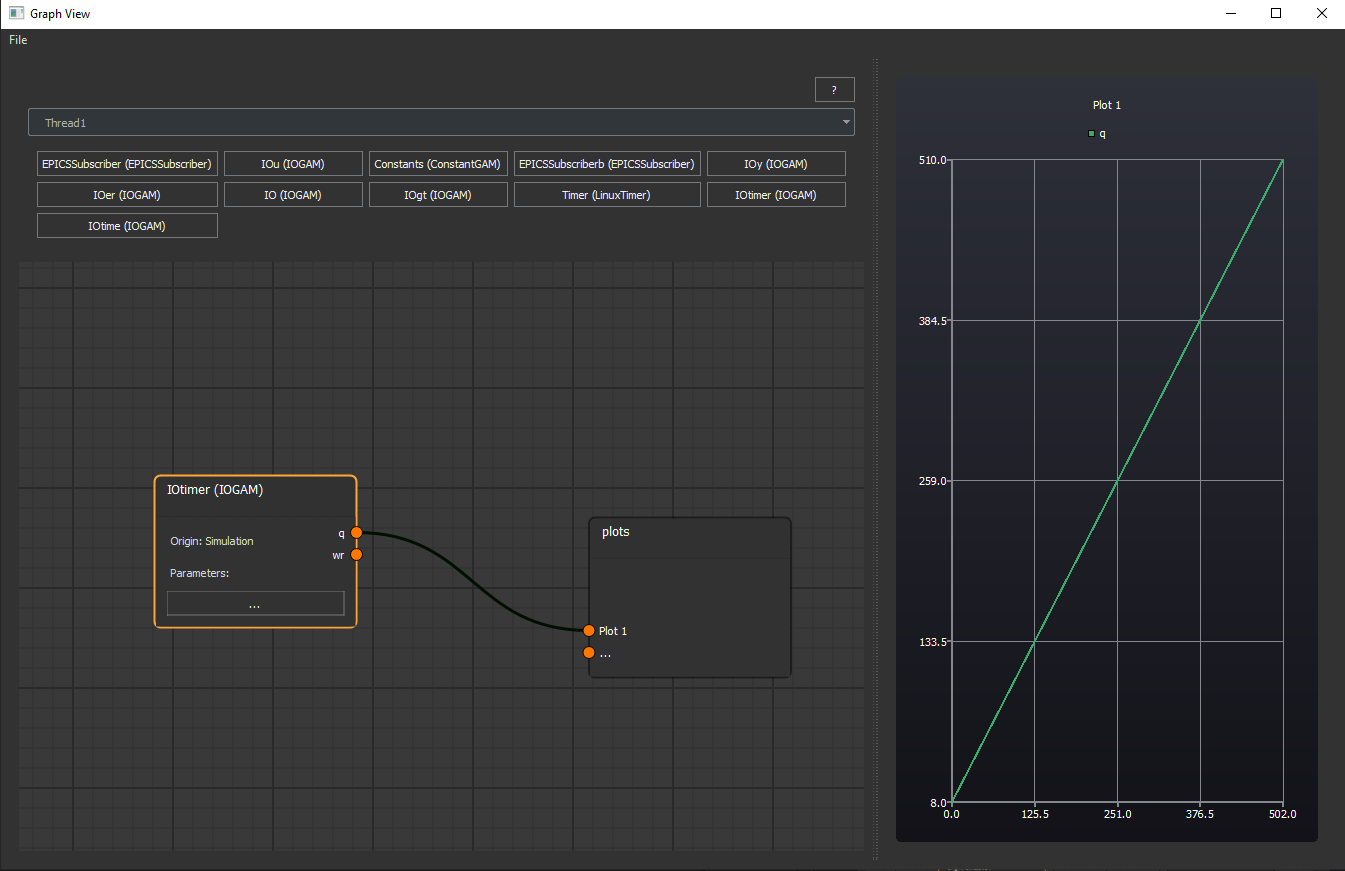
Task: Open help with the "?" button
Action: point(834,89)
